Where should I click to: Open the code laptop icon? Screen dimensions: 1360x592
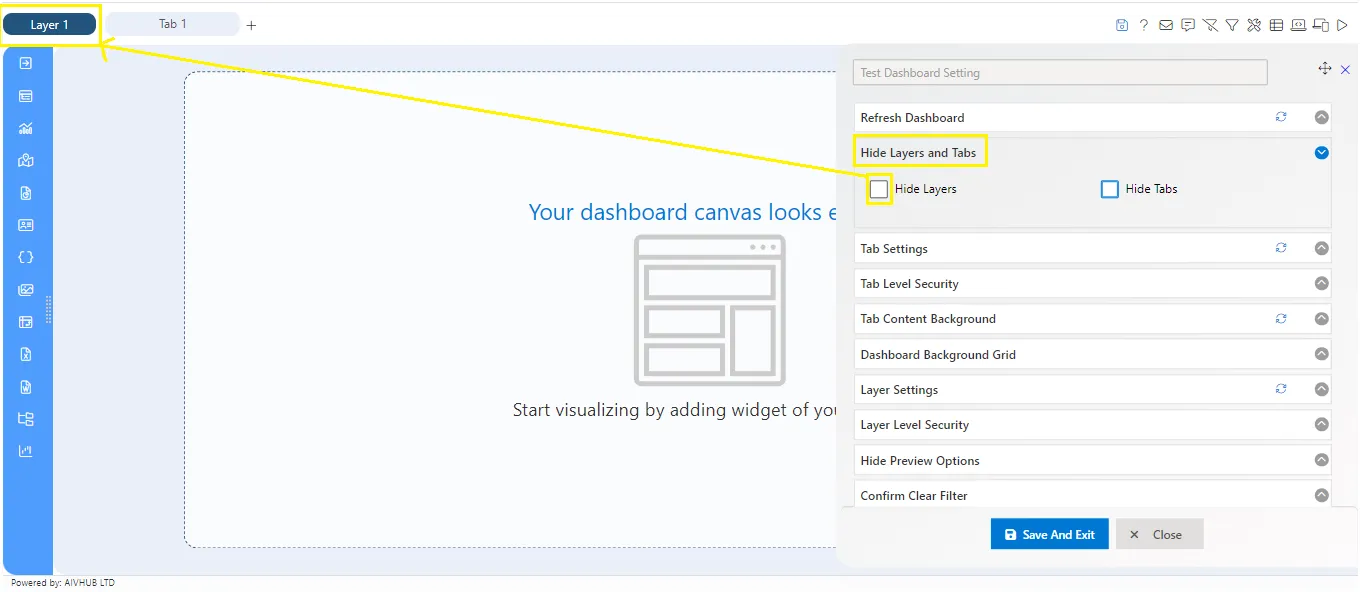[x=1298, y=25]
